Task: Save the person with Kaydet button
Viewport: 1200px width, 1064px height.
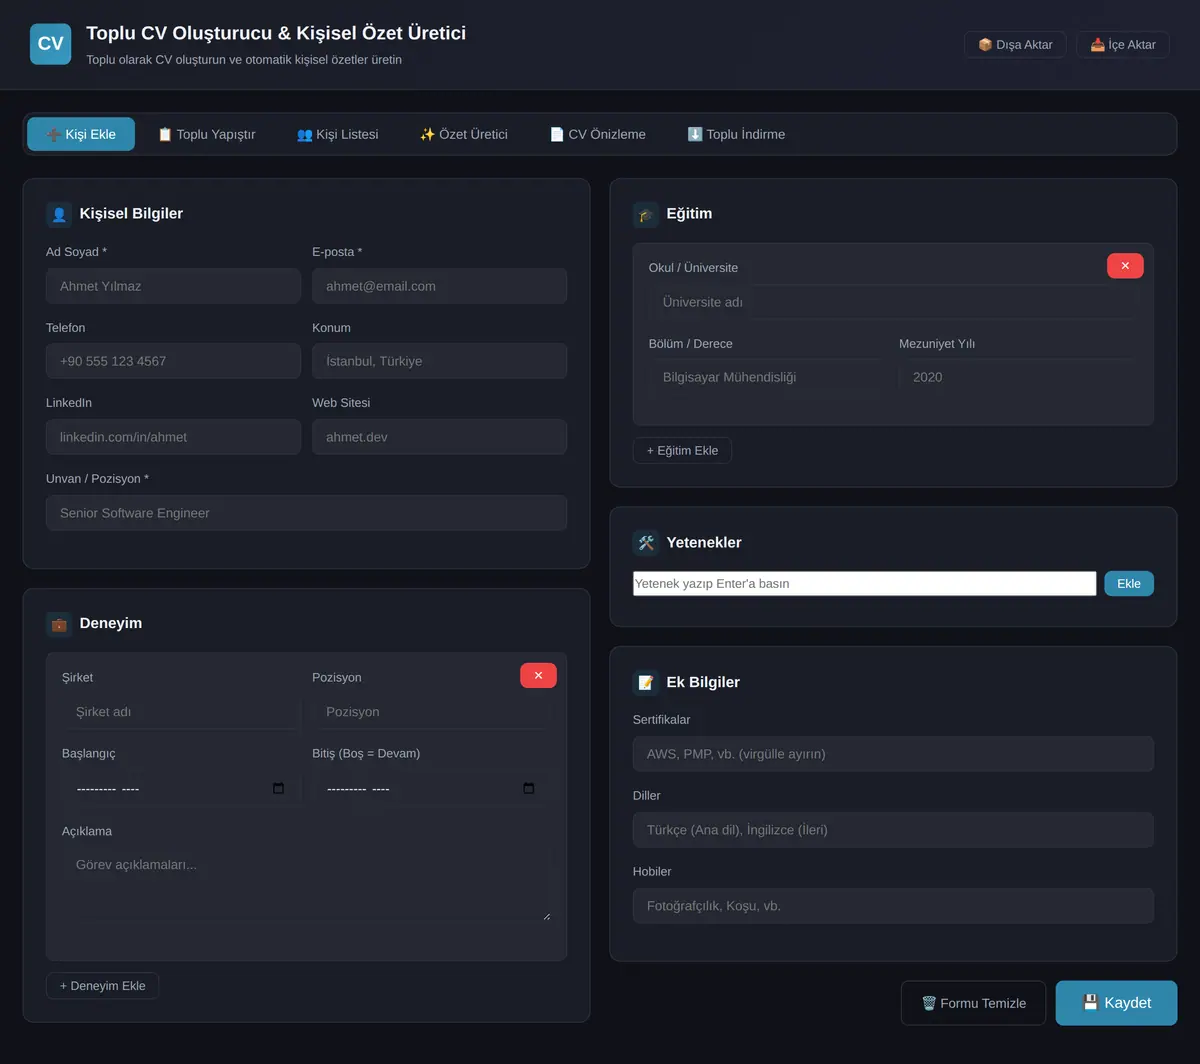Action: 1116,1003
